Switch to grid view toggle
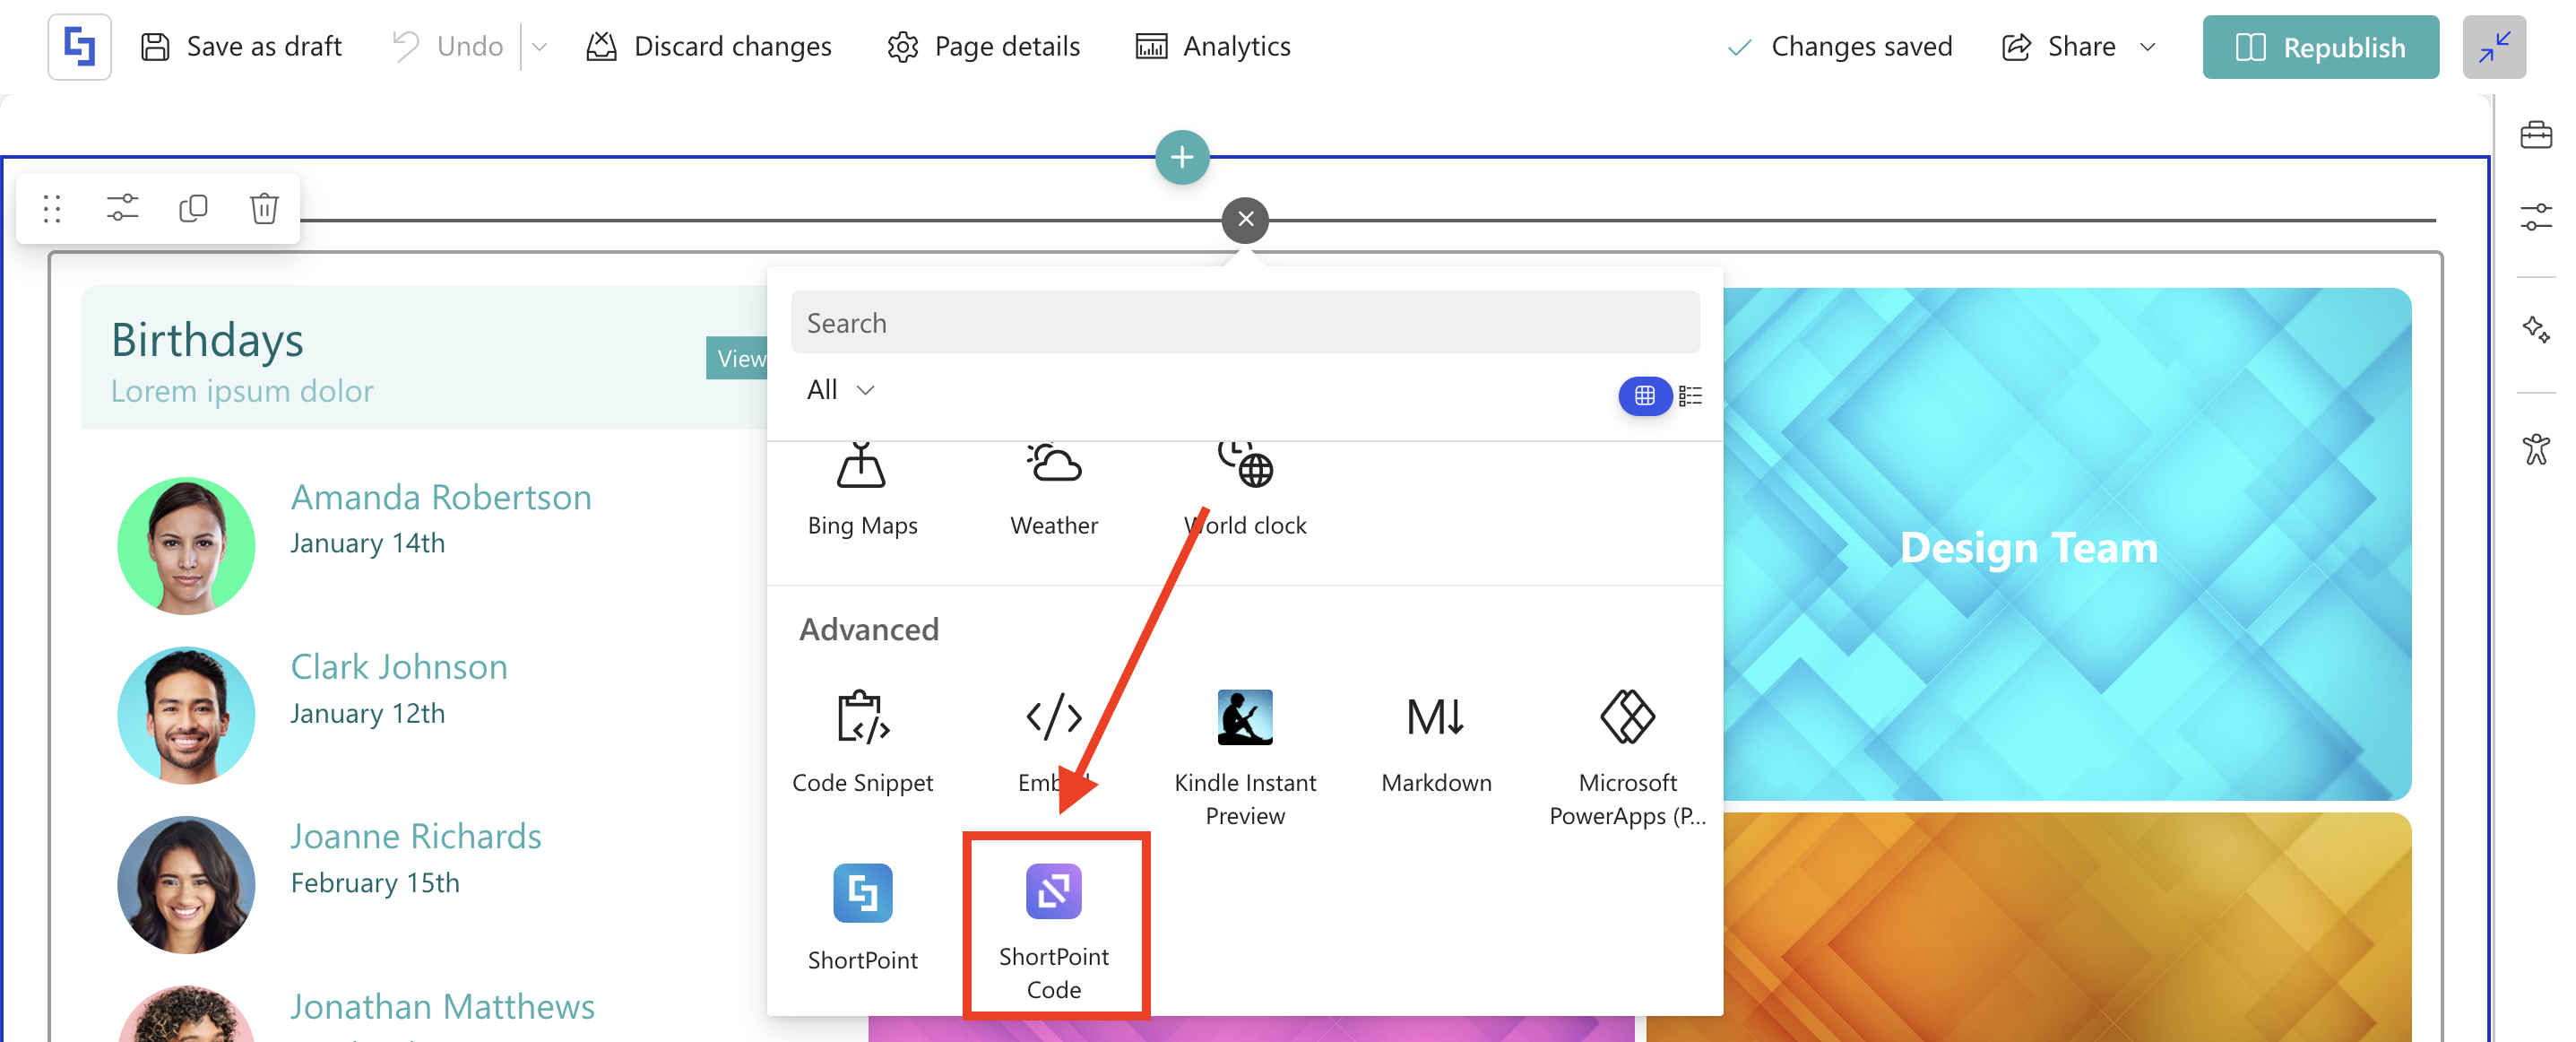 click(1644, 396)
